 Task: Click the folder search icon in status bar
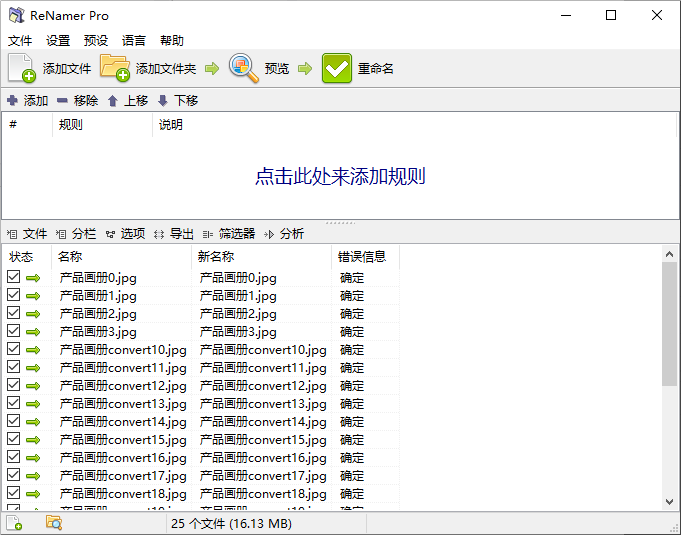(x=54, y=522)
